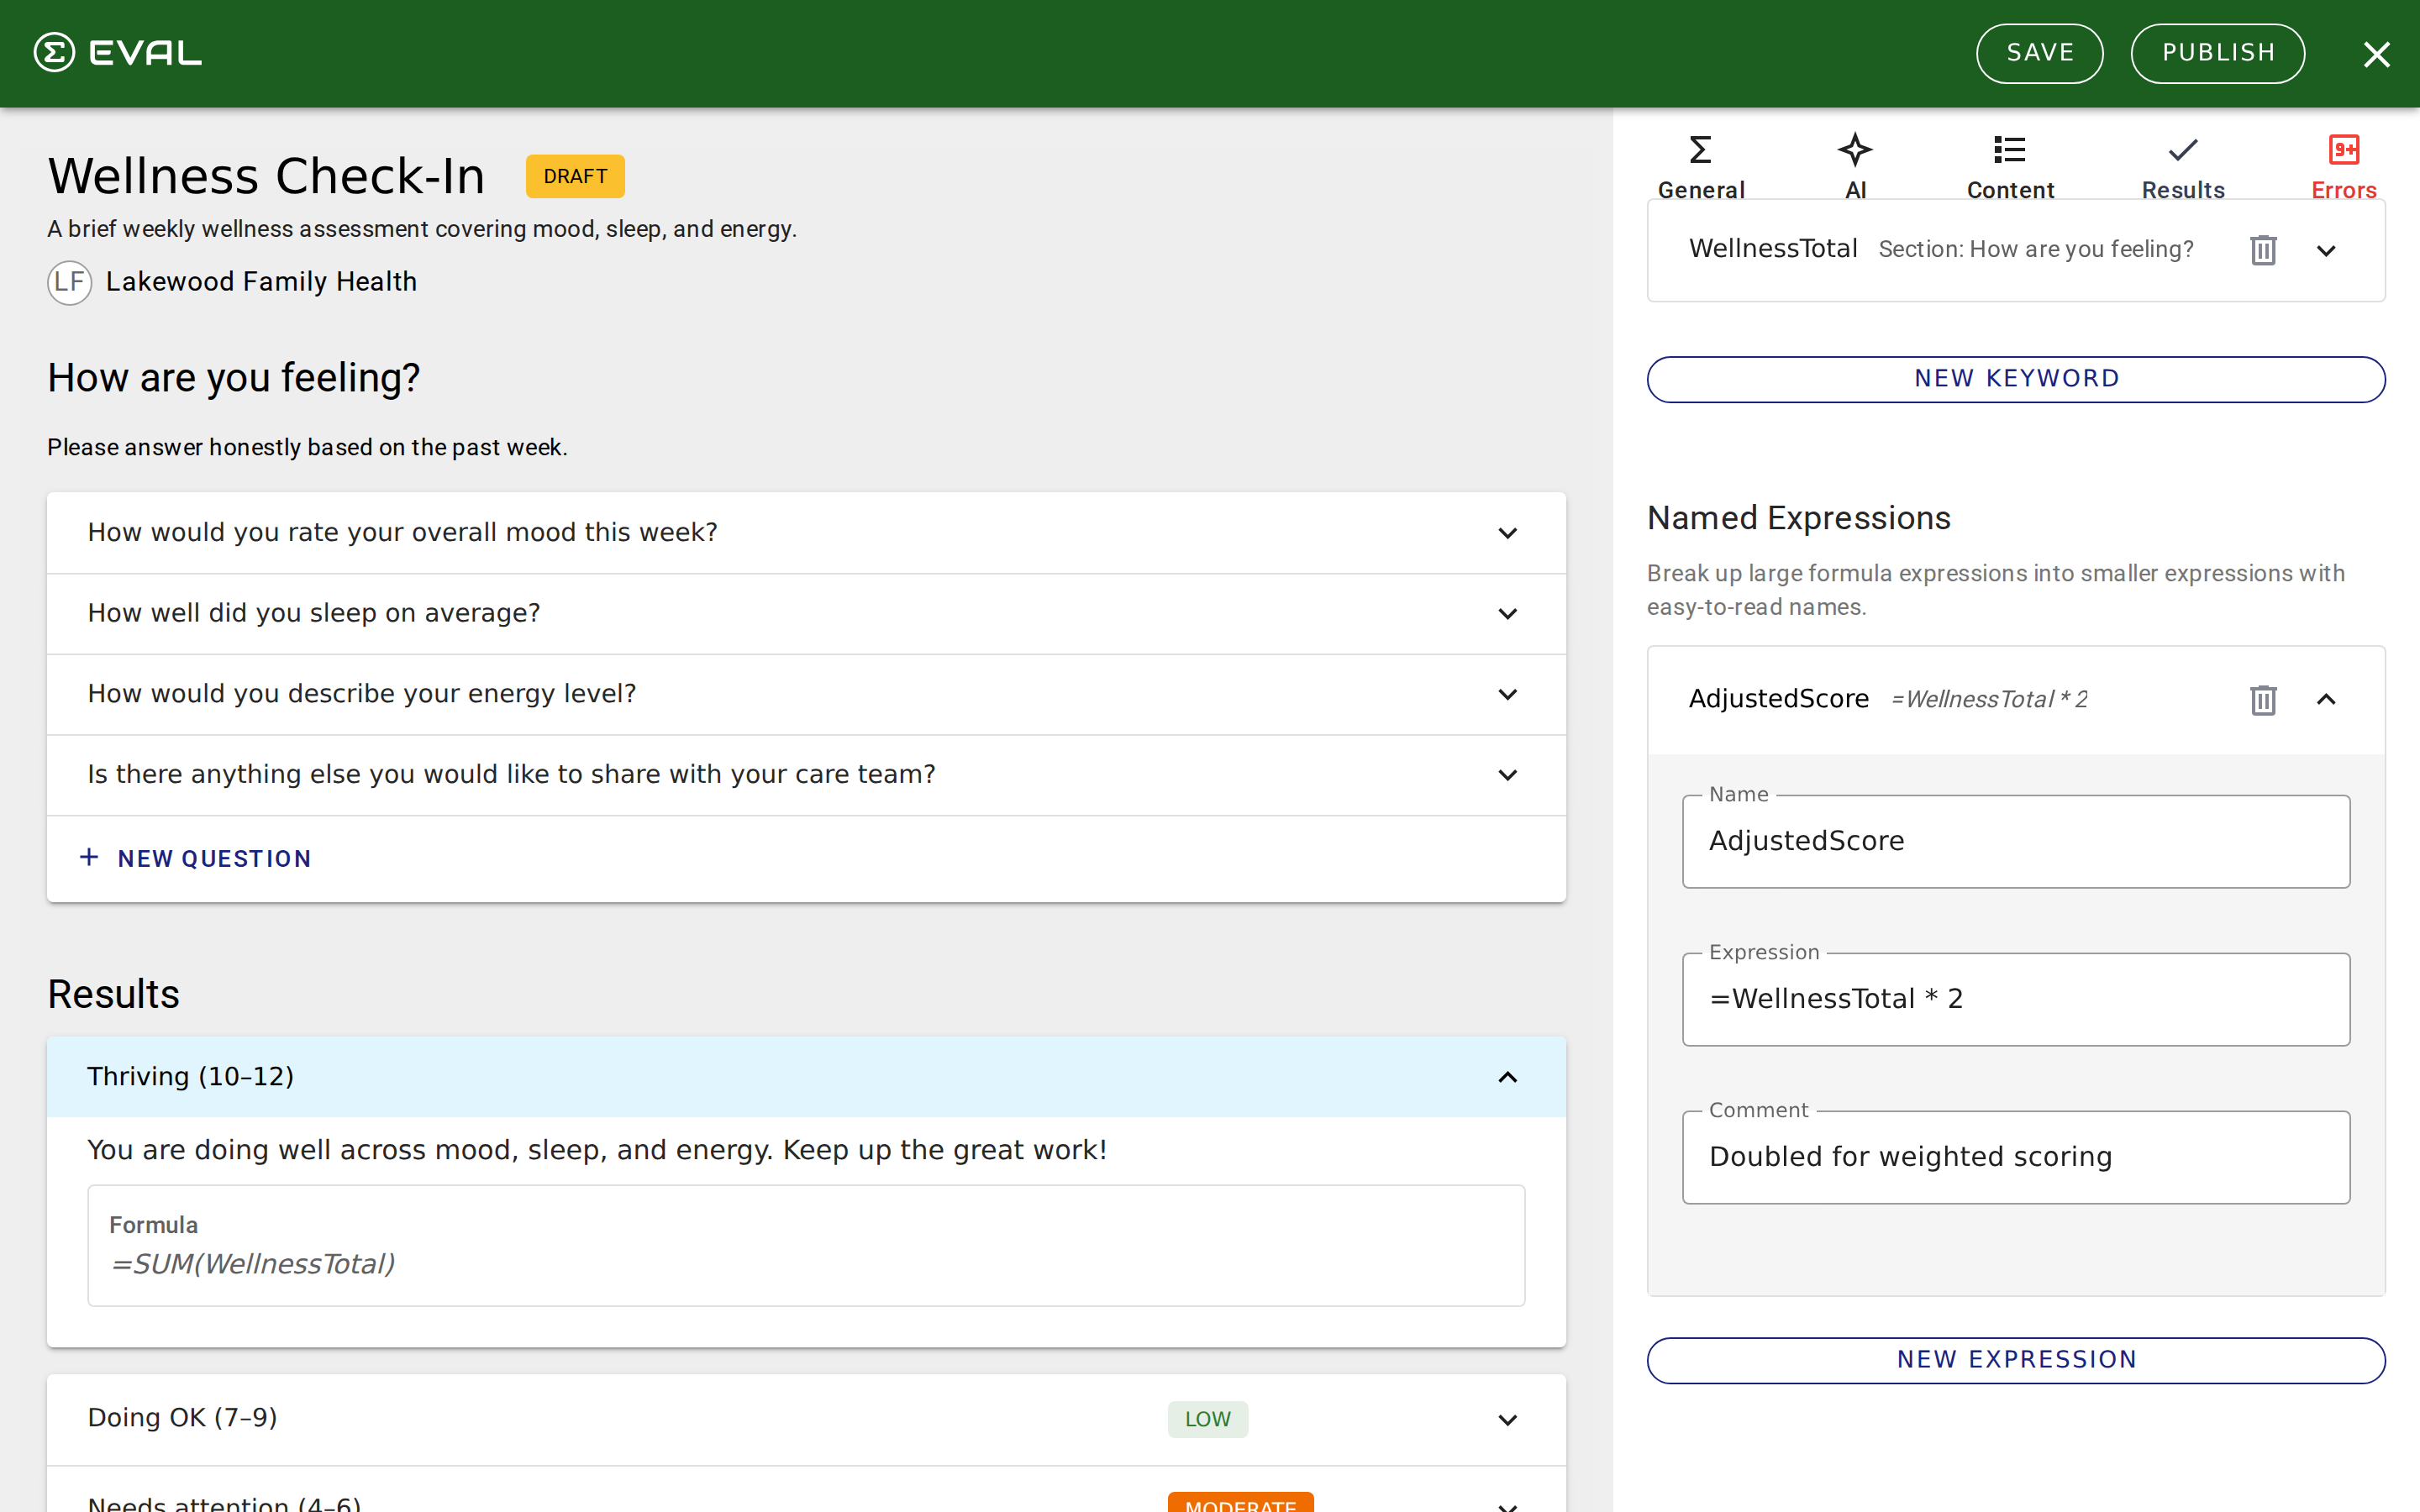
Task: Delete the WellnessTotal keyword via trash icon
Action: 2264,249
